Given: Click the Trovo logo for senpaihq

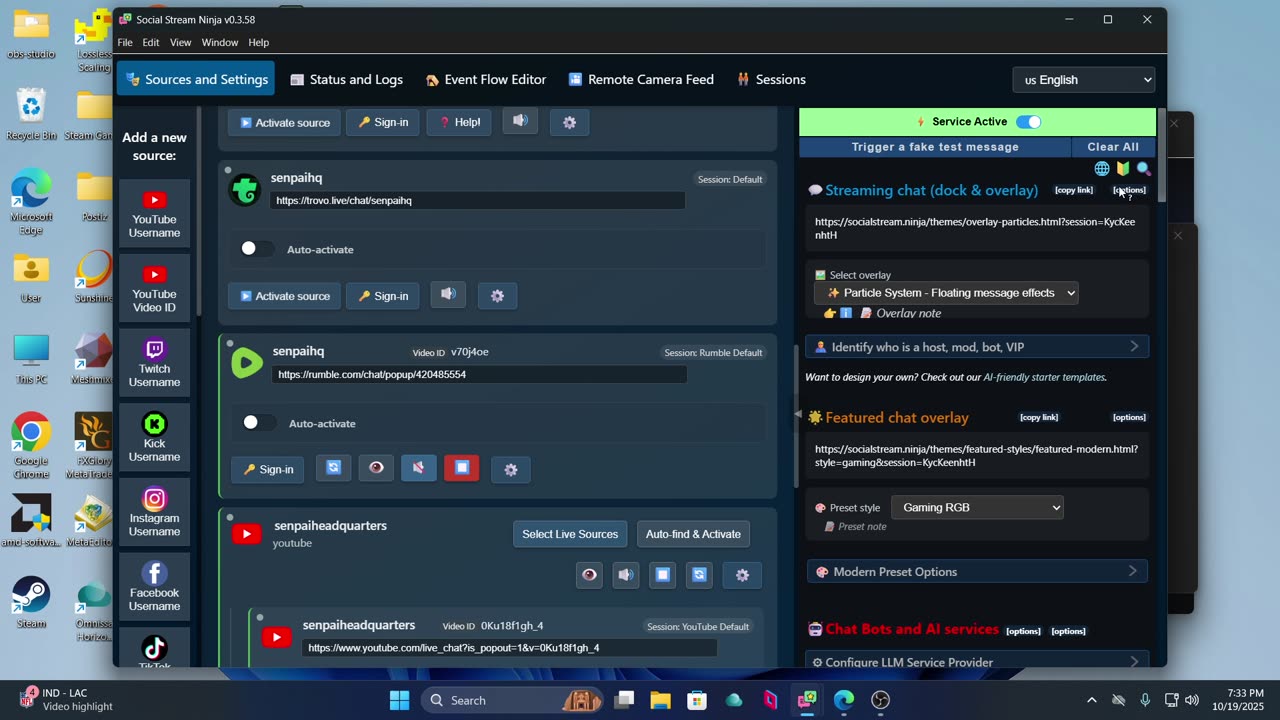Looking at the screenshot, I should 245,190.
